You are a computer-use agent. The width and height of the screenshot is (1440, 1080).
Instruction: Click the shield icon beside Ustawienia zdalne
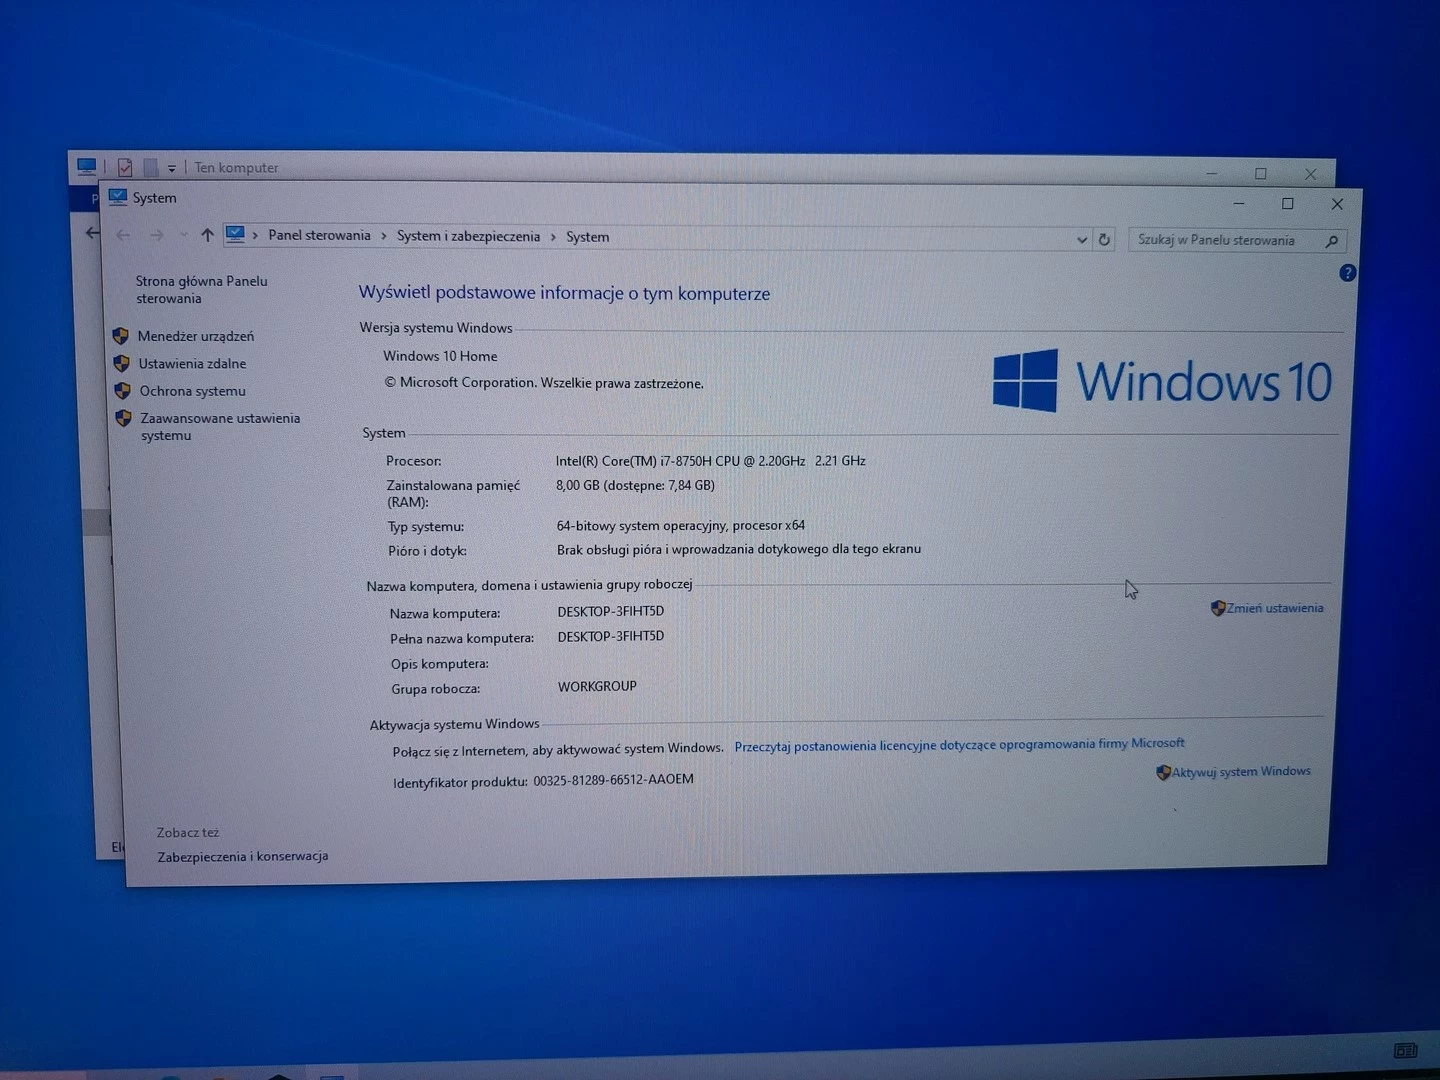pyautogui.click(x=122, y=363)
